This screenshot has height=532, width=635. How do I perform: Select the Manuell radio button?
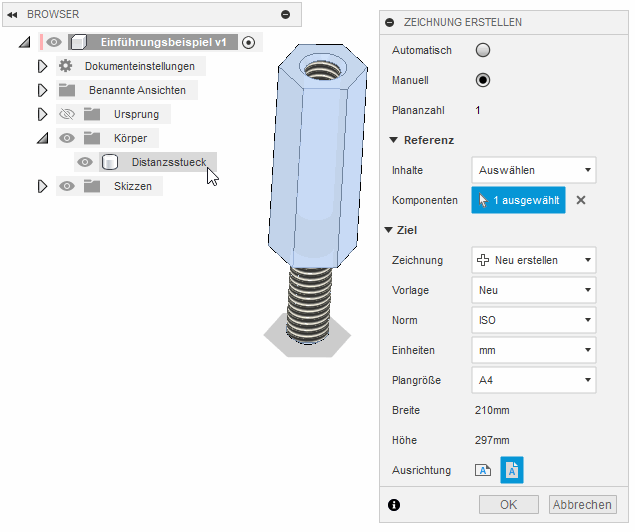pos(484,80)
